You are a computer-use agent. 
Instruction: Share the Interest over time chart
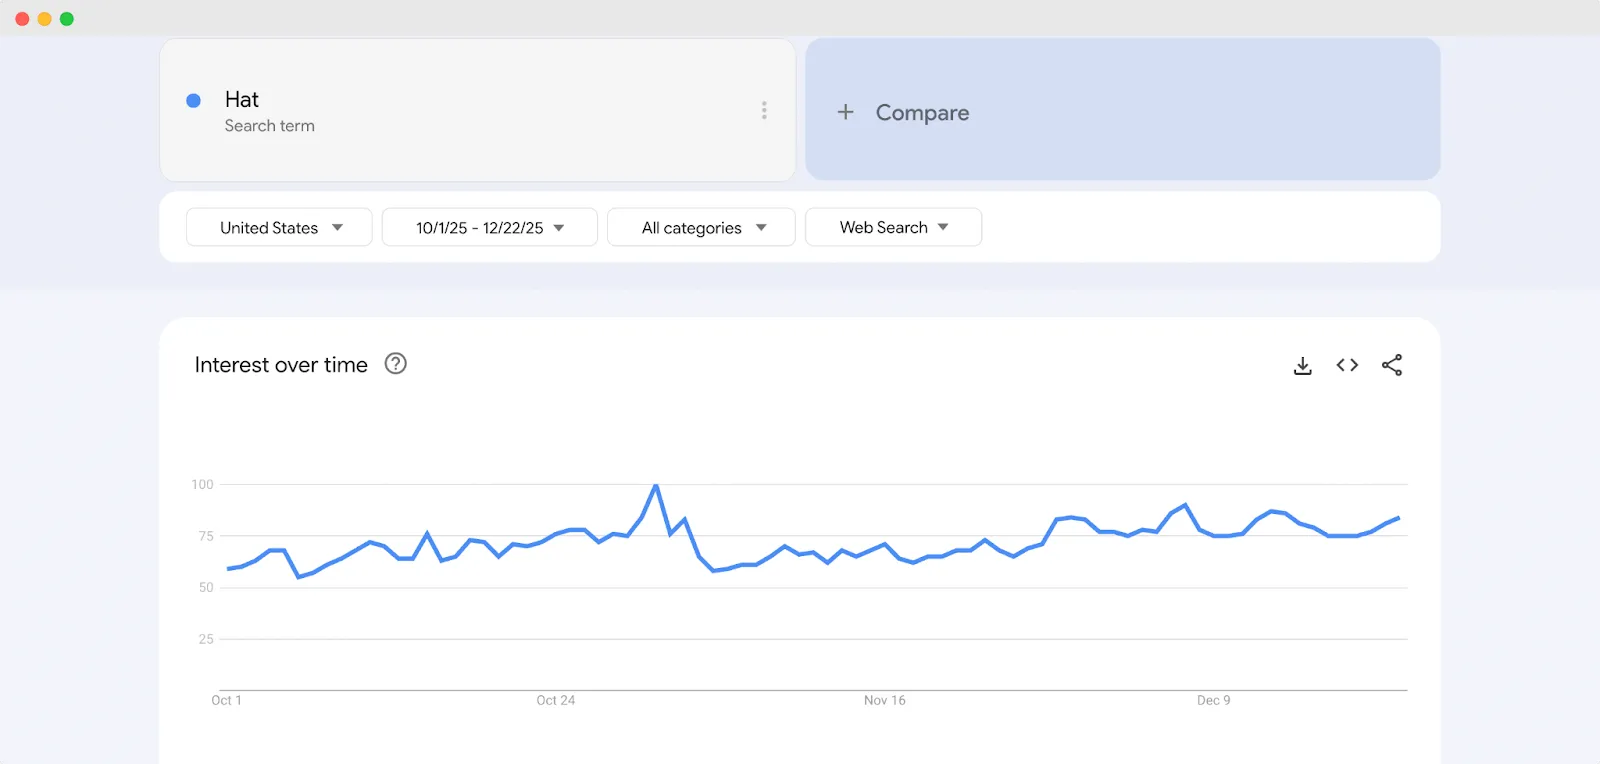point(1392,365)
